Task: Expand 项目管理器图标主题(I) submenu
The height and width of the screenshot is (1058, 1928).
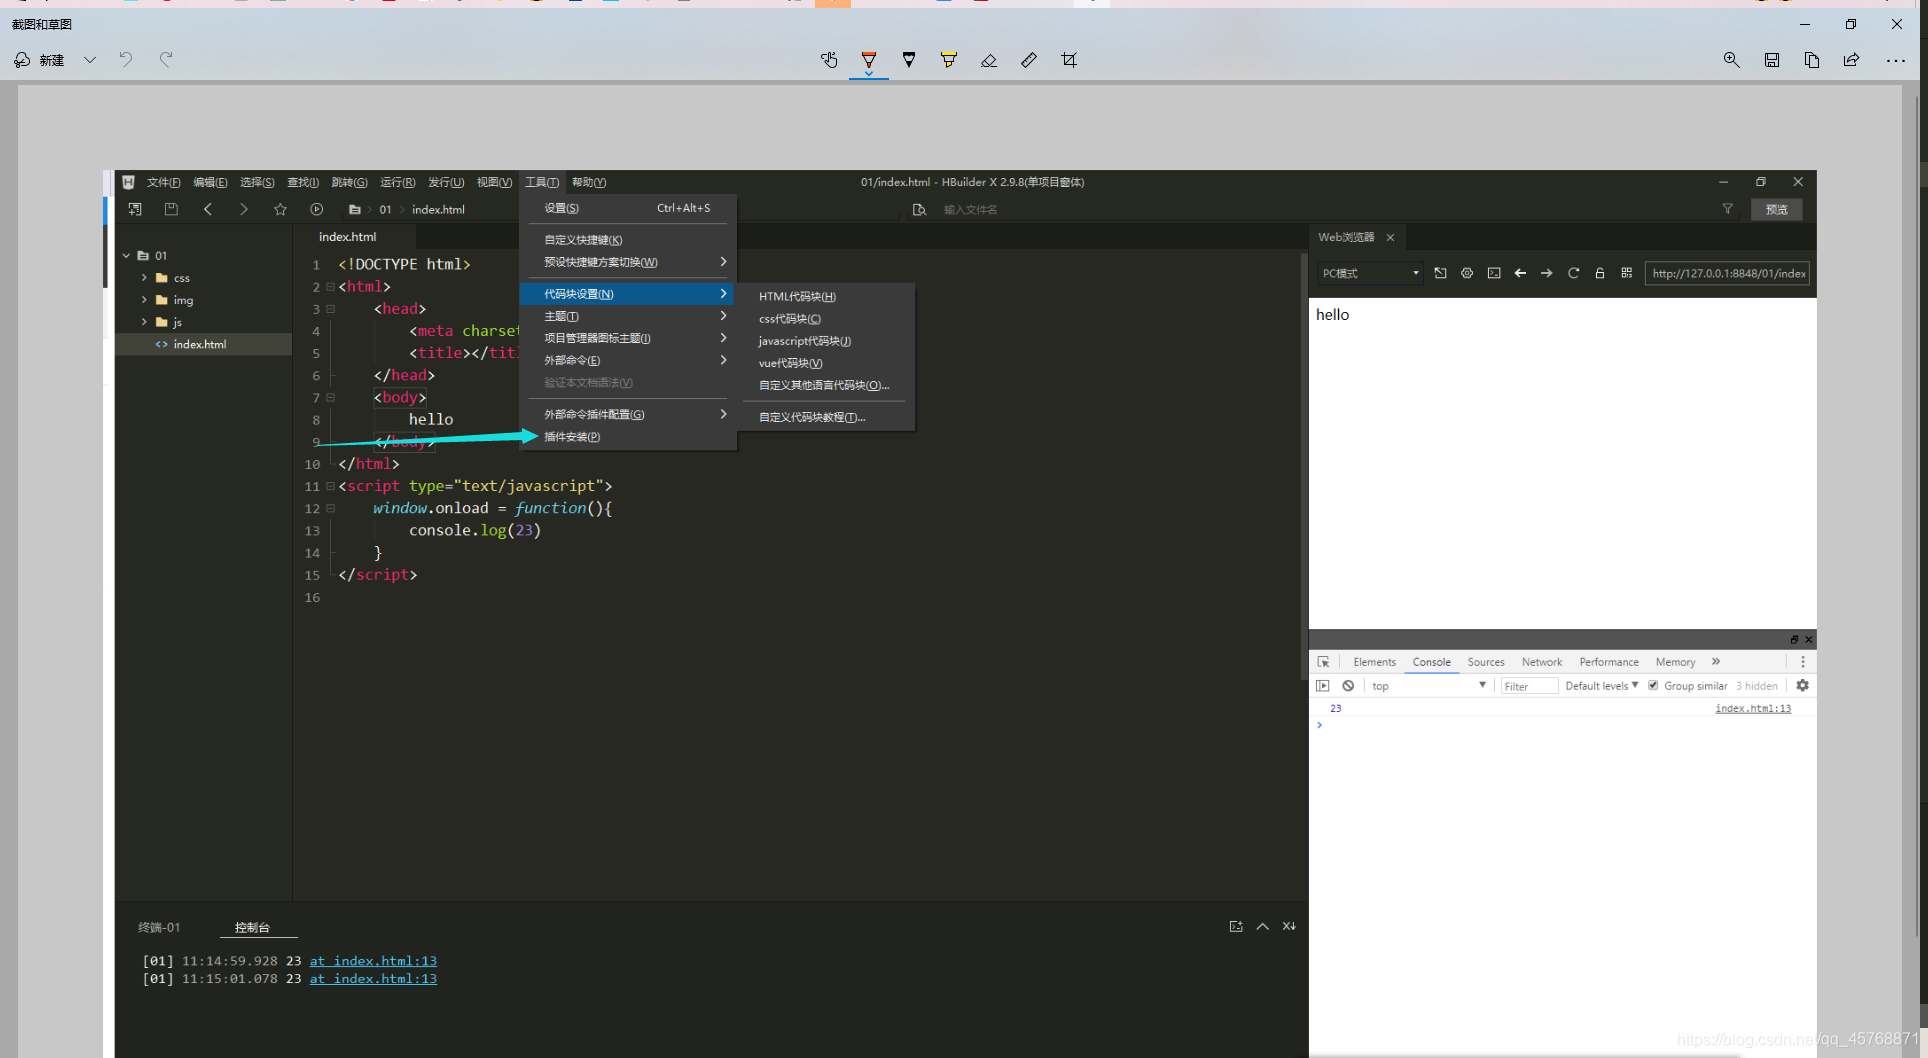Action: [x=627, y=338]
